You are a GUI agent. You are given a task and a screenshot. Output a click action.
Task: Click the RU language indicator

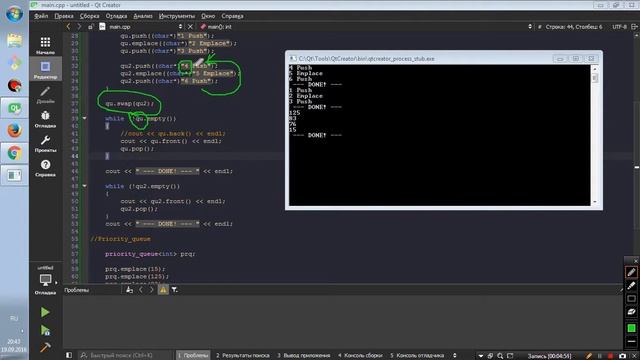(14, 318)
